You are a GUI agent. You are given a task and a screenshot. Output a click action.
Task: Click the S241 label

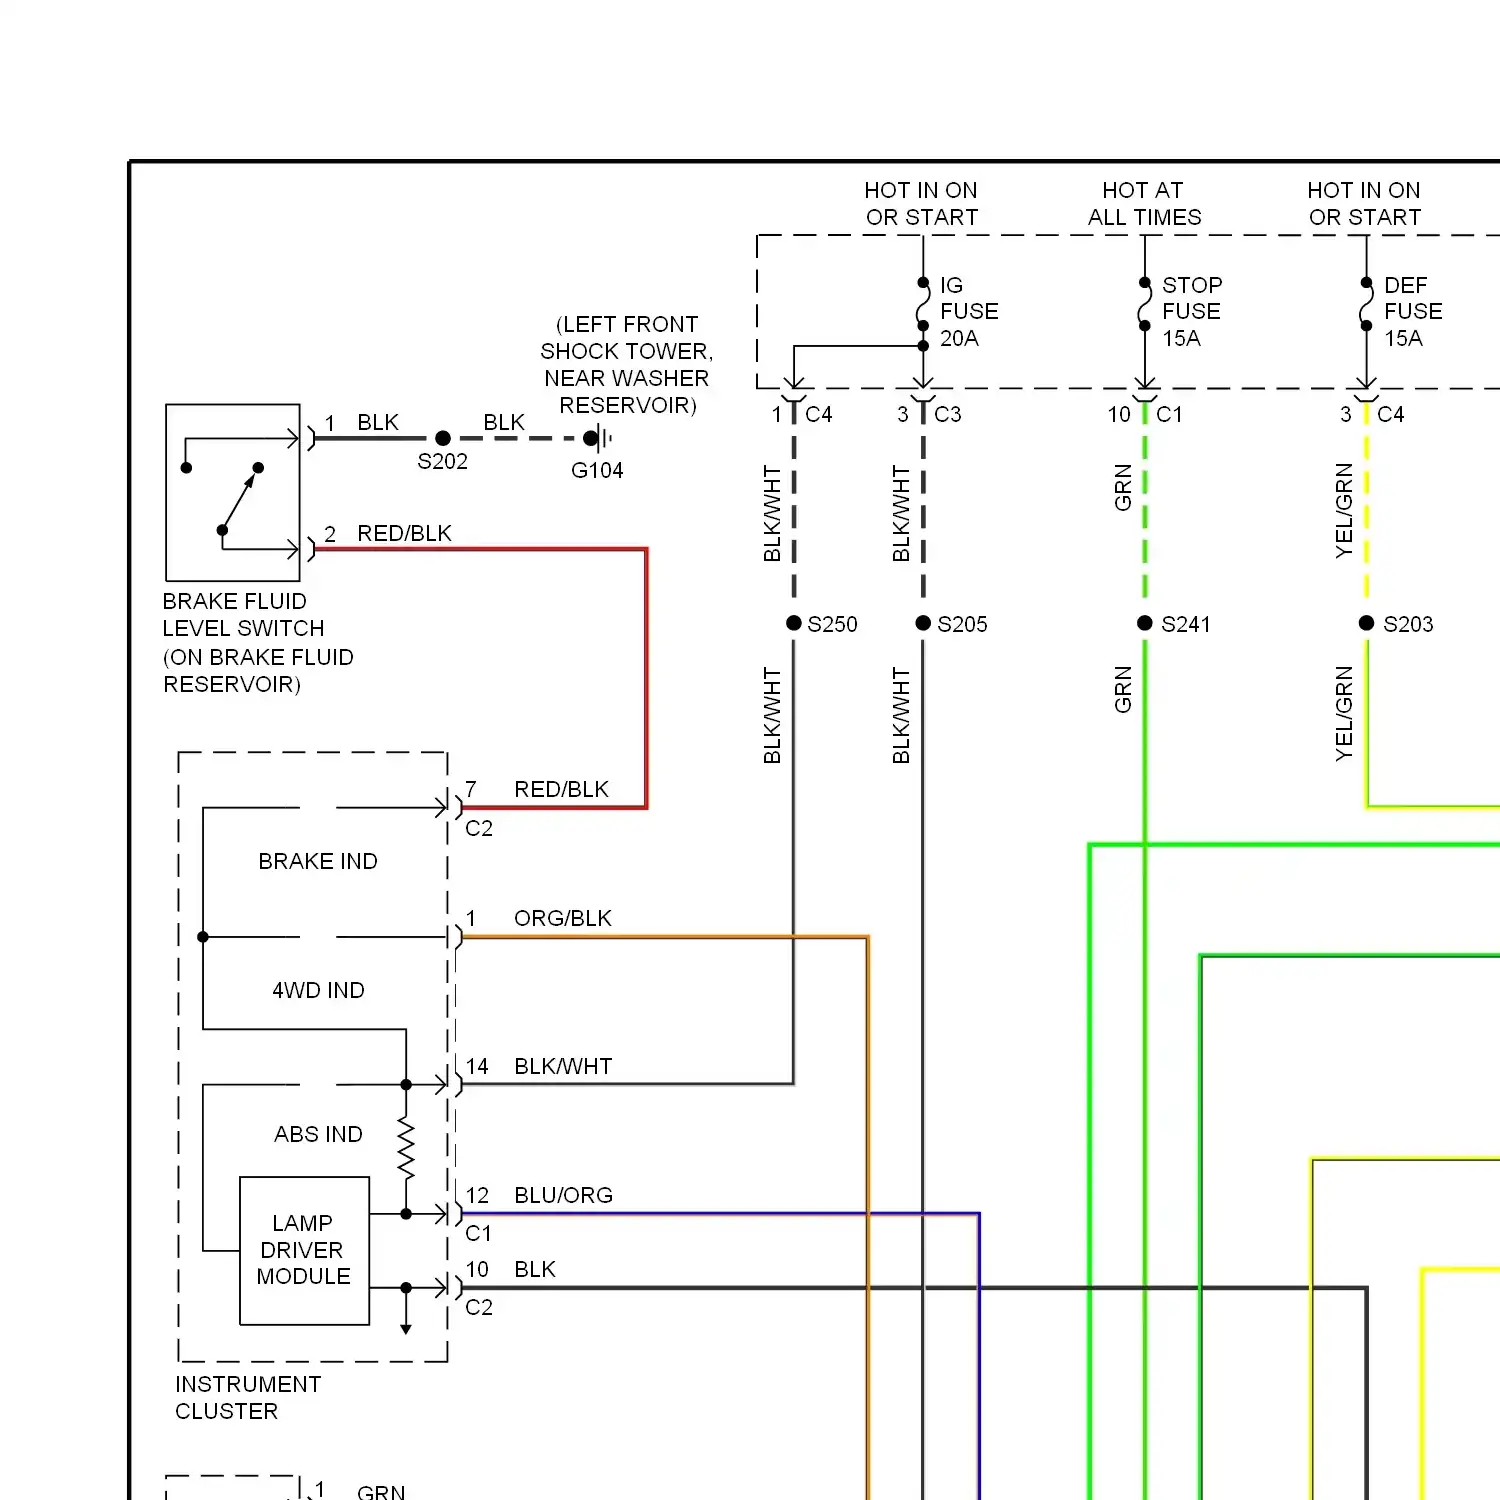click(1186, 625)
